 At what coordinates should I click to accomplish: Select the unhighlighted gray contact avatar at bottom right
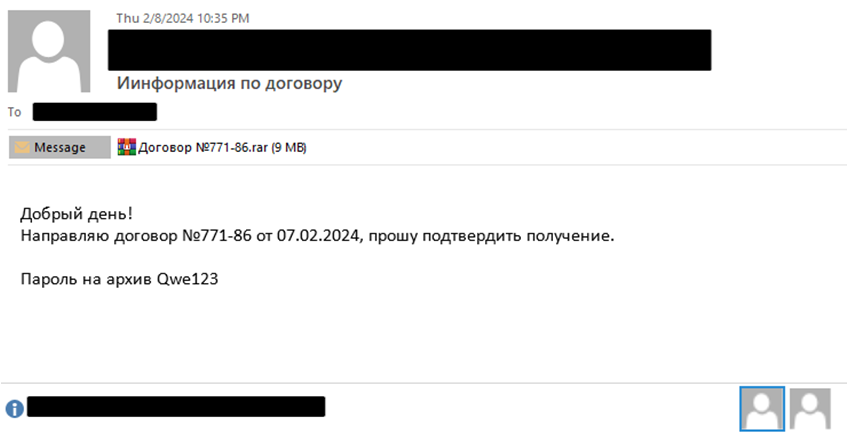811,408
